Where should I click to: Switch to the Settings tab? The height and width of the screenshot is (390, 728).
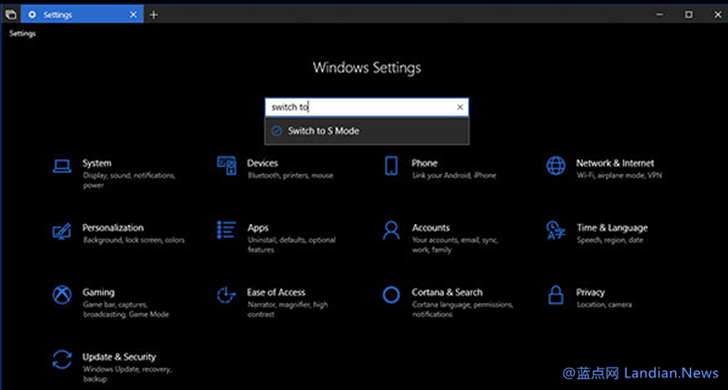[x=82, y=15]
